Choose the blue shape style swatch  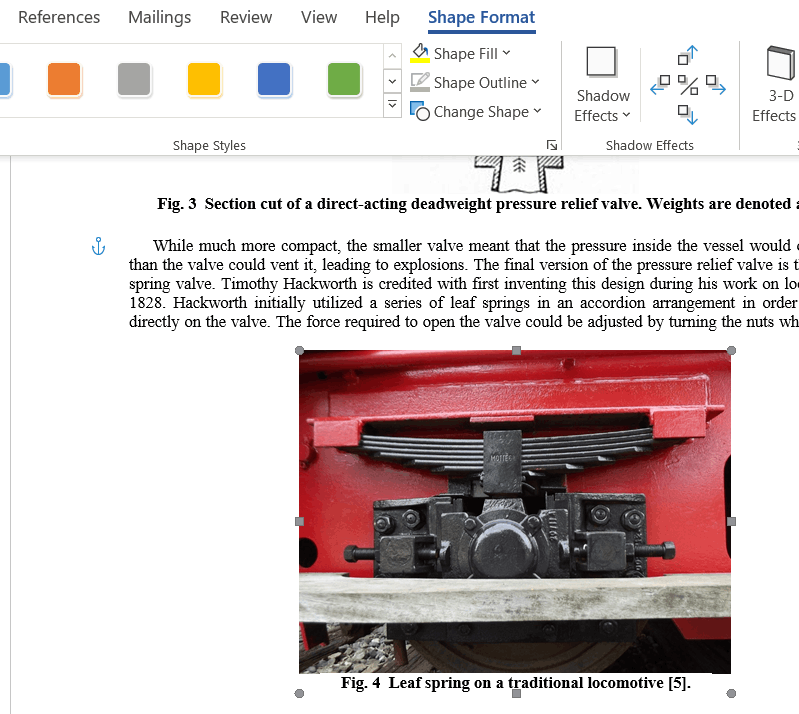tap(274, 79)
